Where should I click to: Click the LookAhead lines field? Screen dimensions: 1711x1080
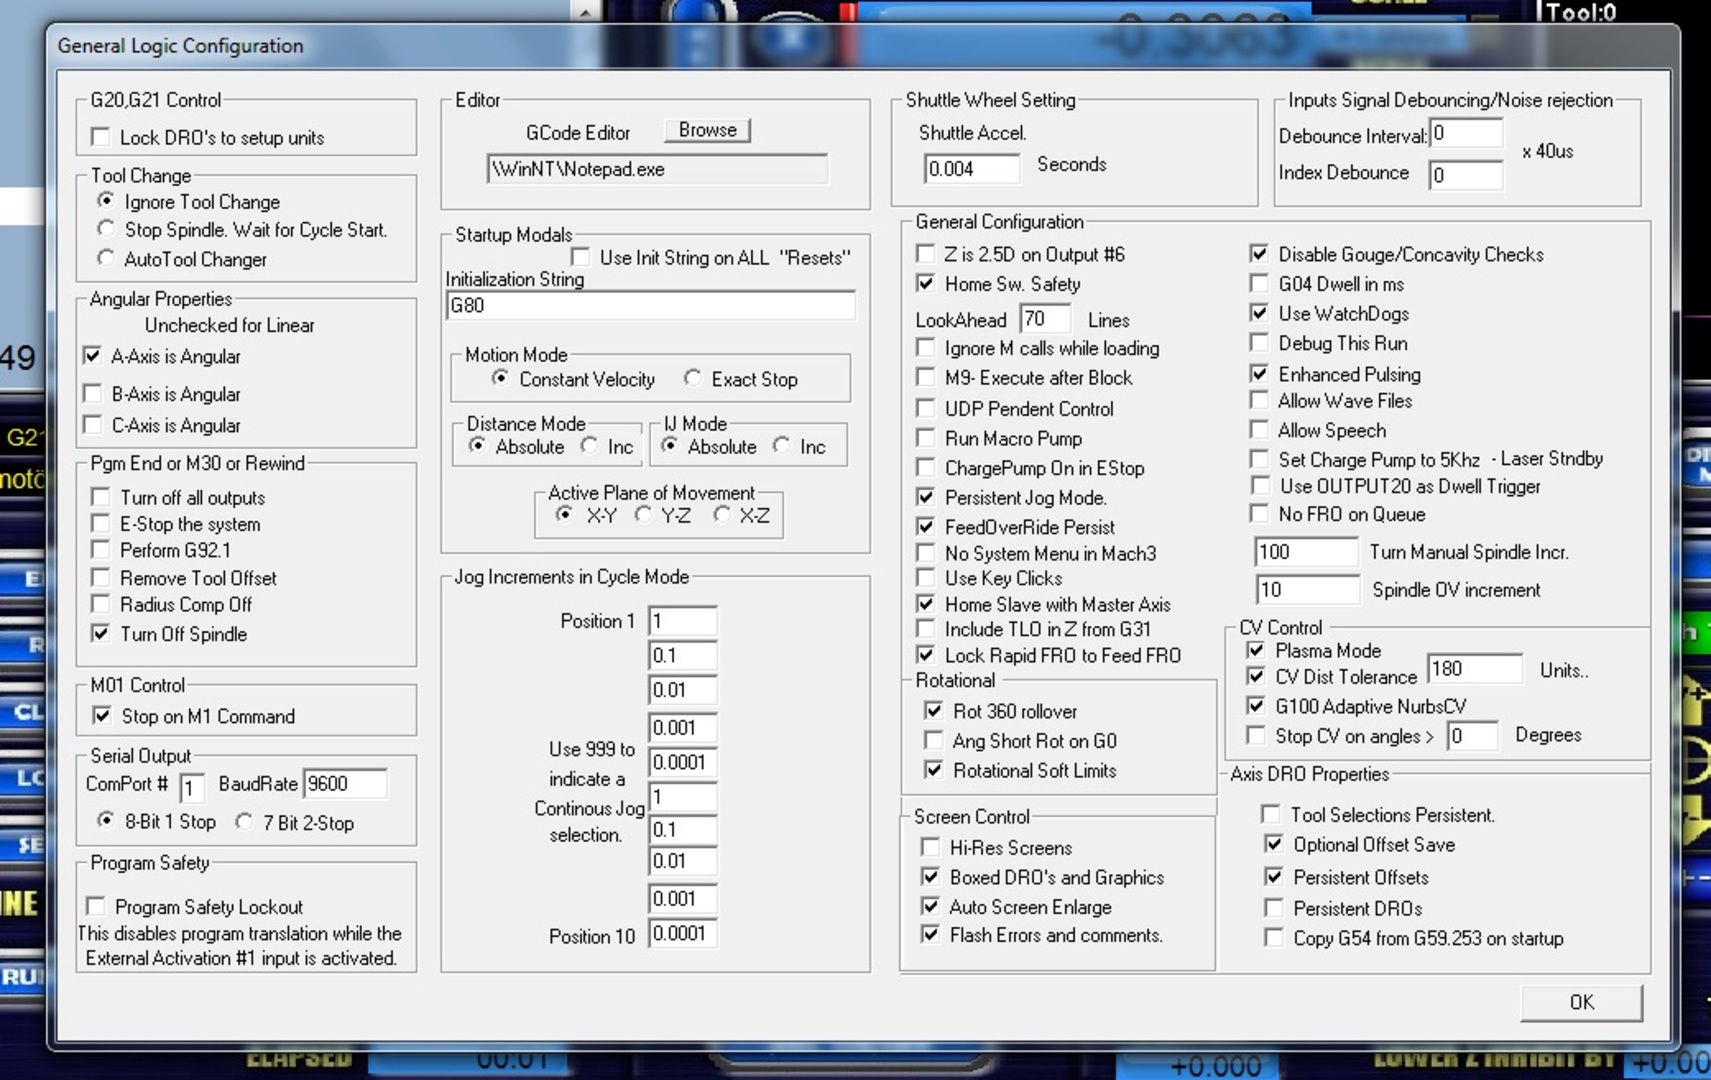pos(1044,319)
